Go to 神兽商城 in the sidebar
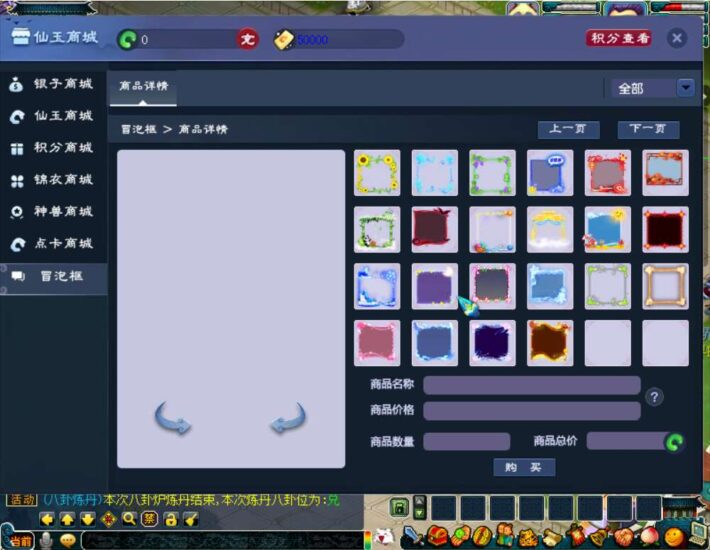The image size is (710, 550). (x=54, y=212)
